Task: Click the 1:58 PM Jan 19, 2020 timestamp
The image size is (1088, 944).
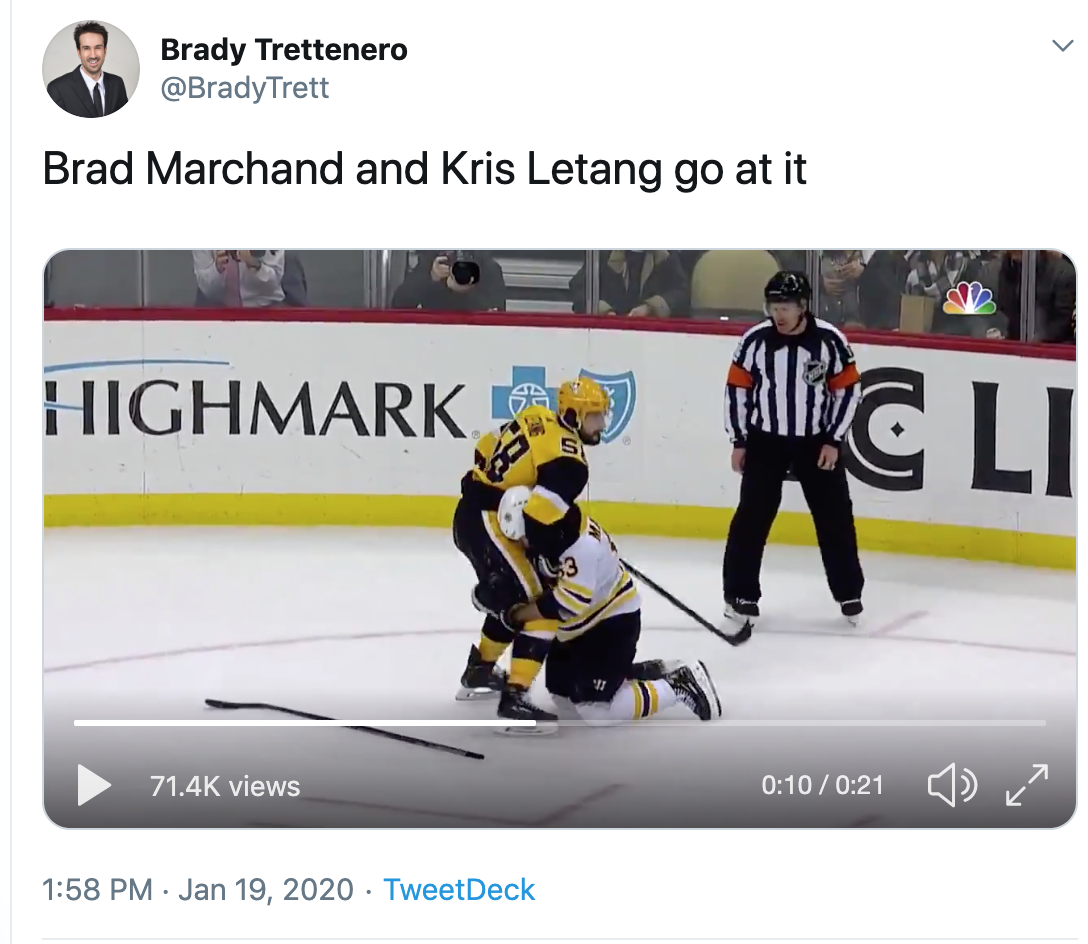Action: click(198, 890)
